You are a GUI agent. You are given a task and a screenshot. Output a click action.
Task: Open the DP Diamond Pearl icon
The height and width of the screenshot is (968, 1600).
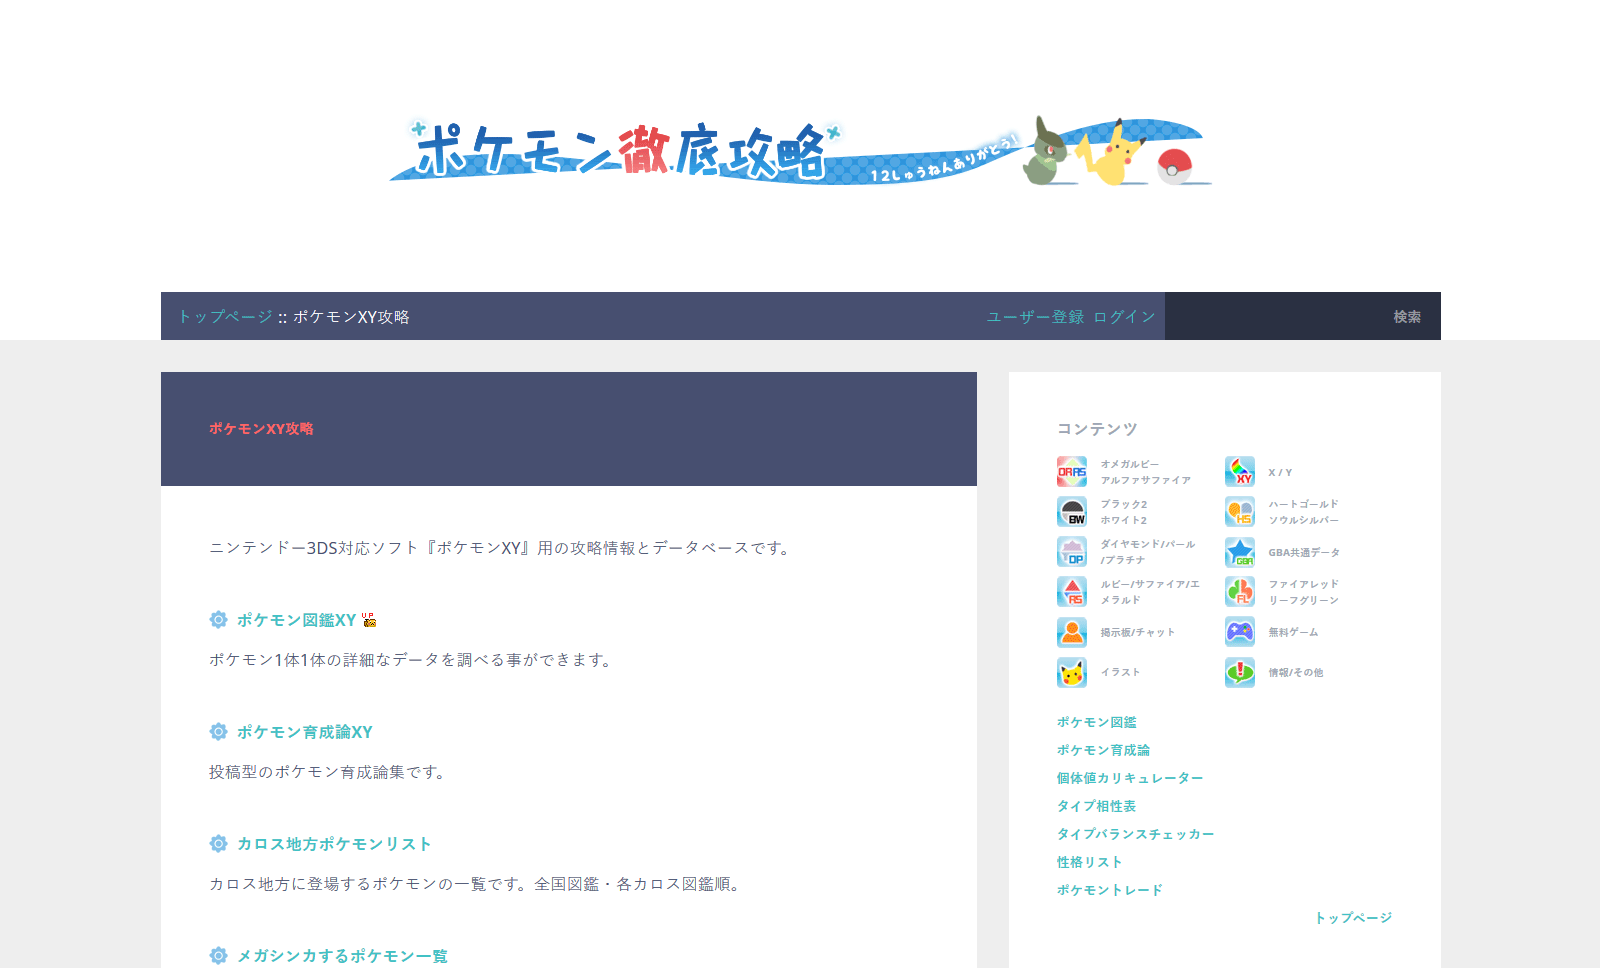point(1072,552)
